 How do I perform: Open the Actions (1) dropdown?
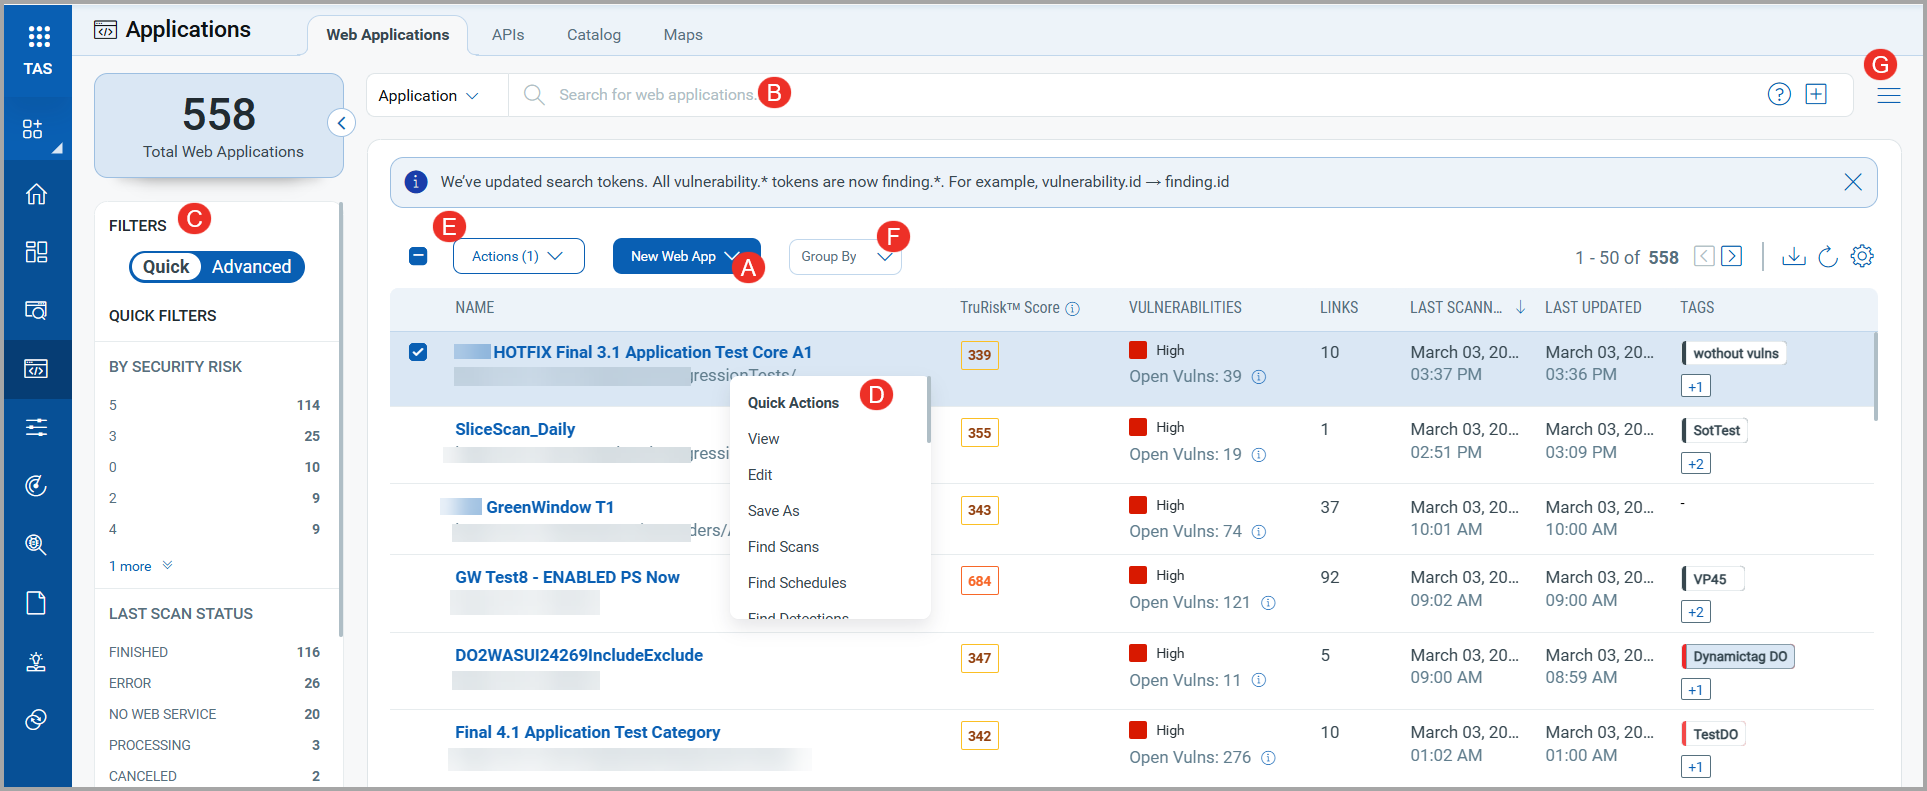pyautogui.click(x=518, y=256)
